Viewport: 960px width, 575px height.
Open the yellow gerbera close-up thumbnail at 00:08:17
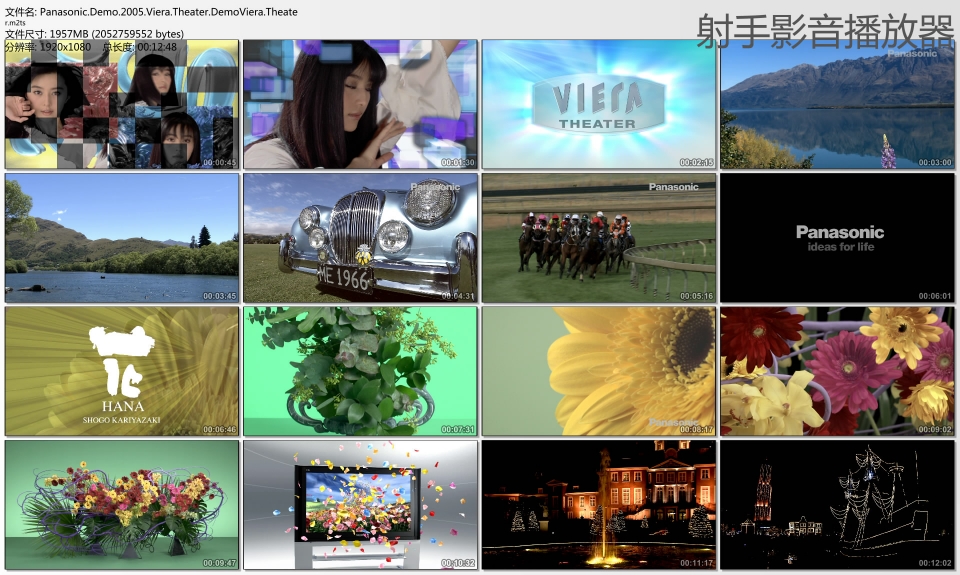click(599, 371)
